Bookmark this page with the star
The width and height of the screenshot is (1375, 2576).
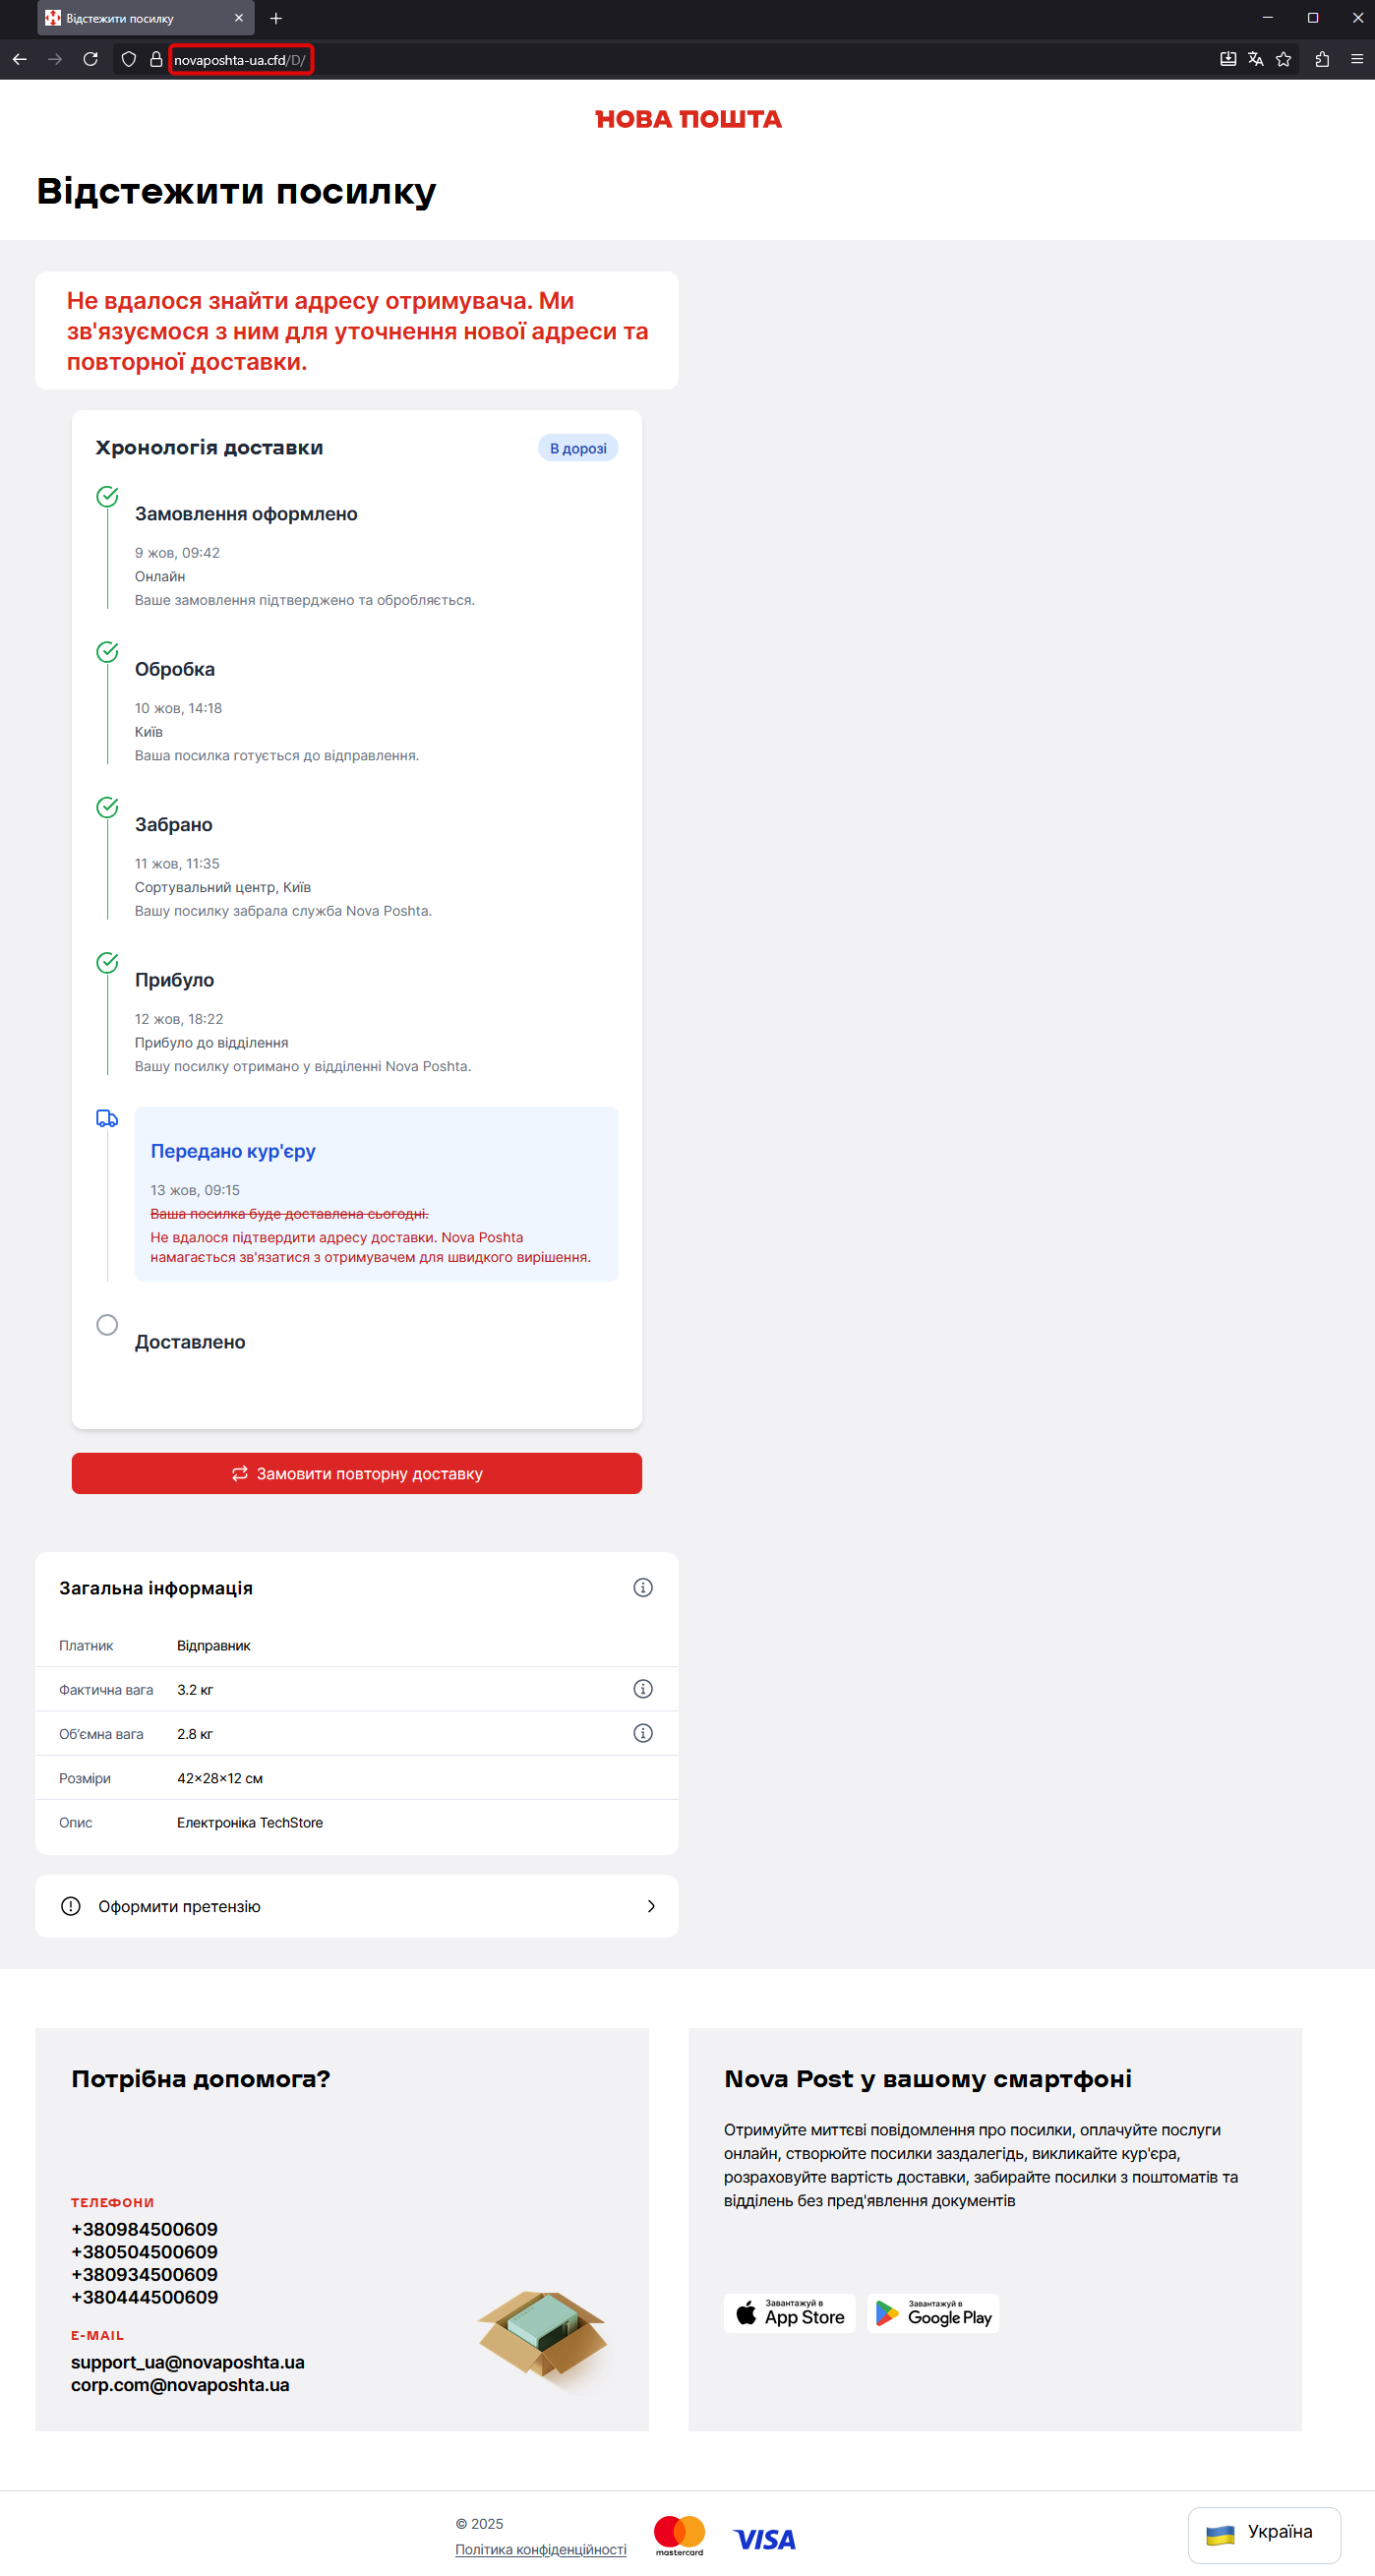tap(1284, 60)
